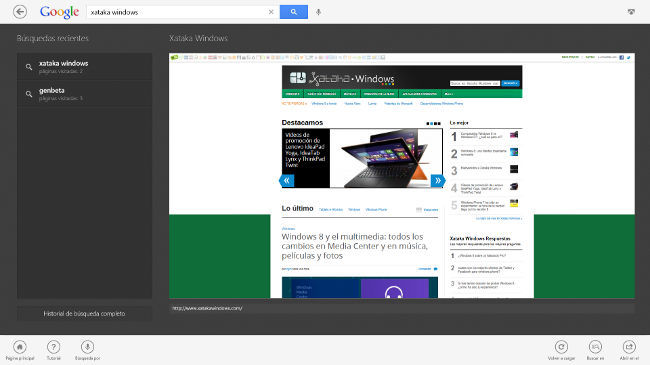
Task: Click the 'Lo último' heading
Action: (x=298, y=208)
